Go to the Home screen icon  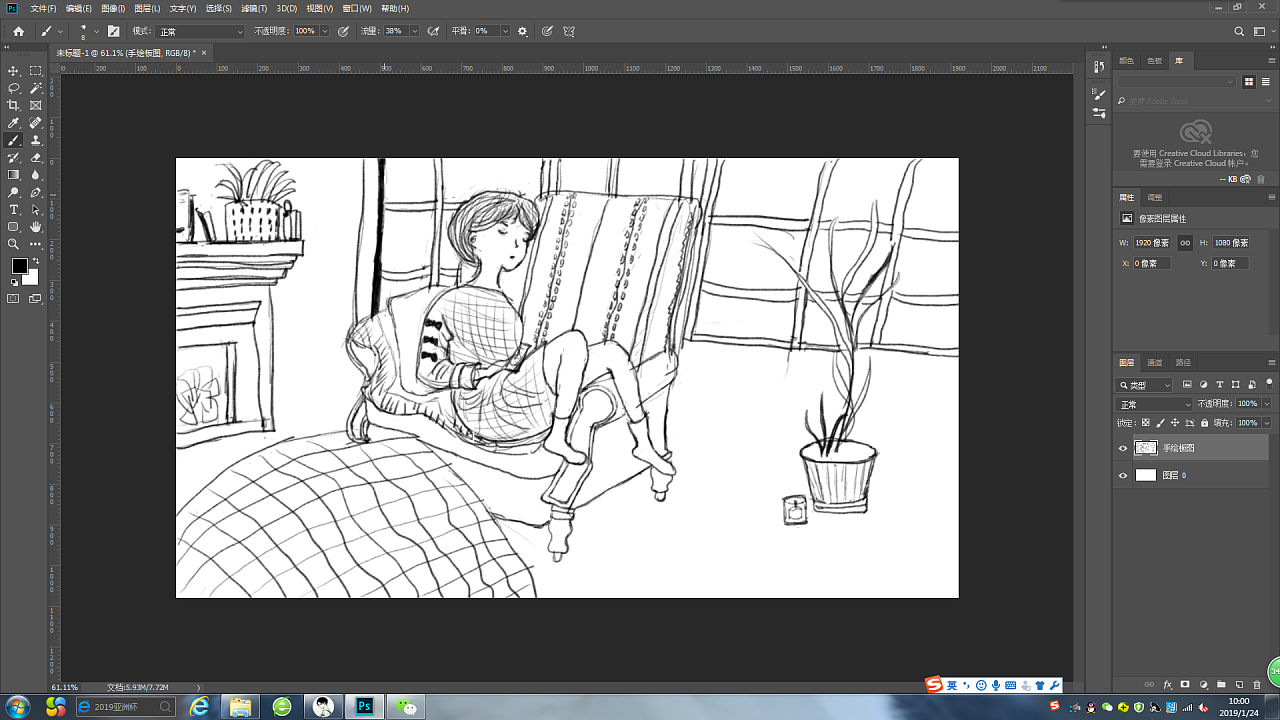[x=18, y=31]
